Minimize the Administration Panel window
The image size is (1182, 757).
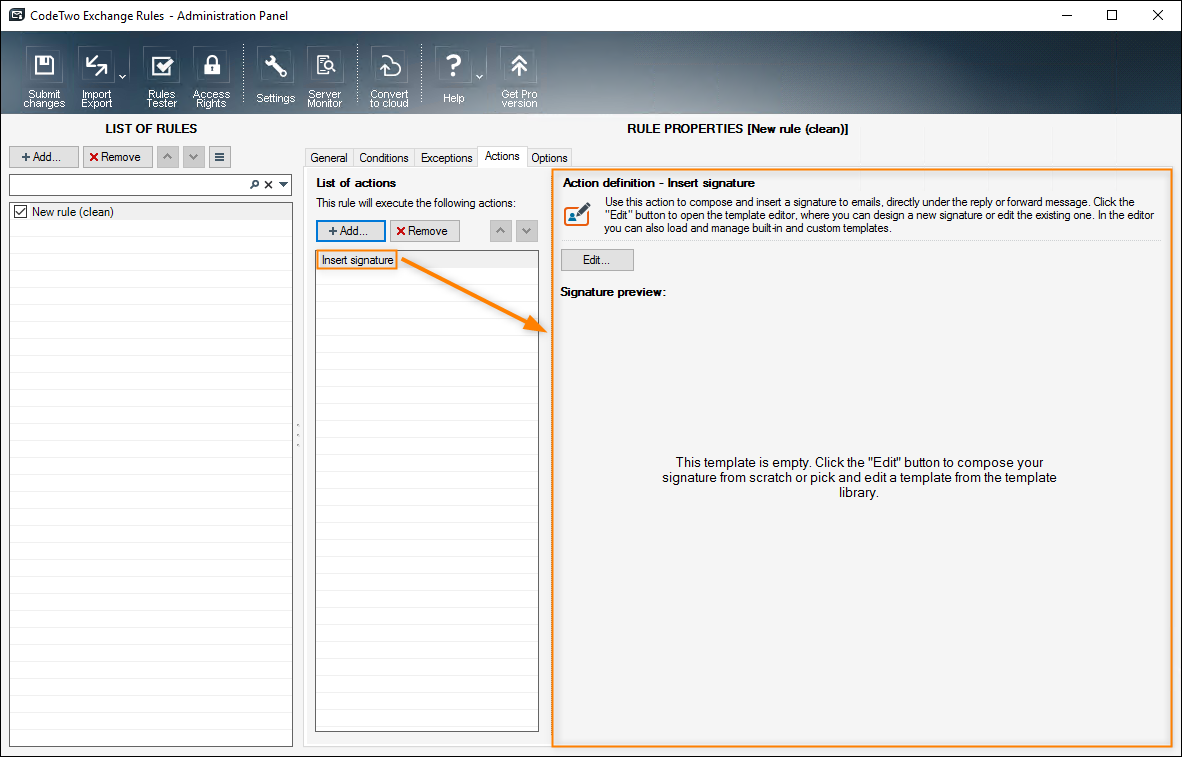point(1067,15)
